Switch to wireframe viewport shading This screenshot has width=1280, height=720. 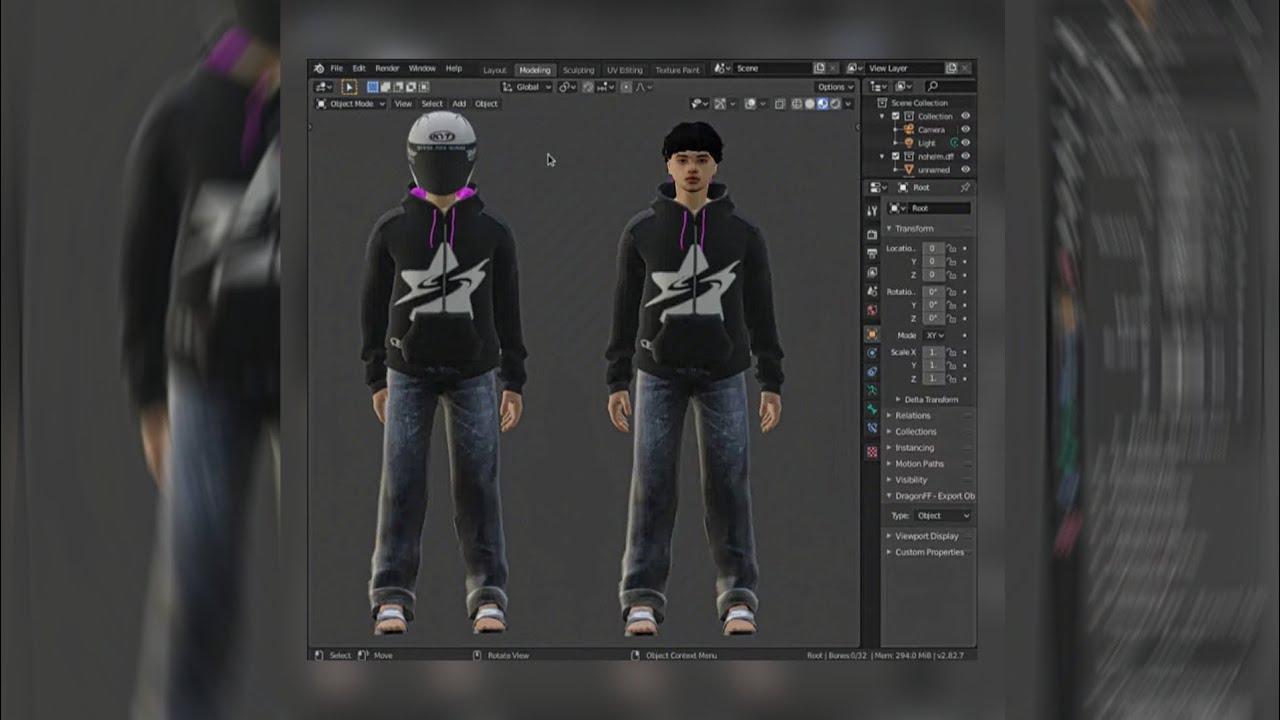pos(797,103)
